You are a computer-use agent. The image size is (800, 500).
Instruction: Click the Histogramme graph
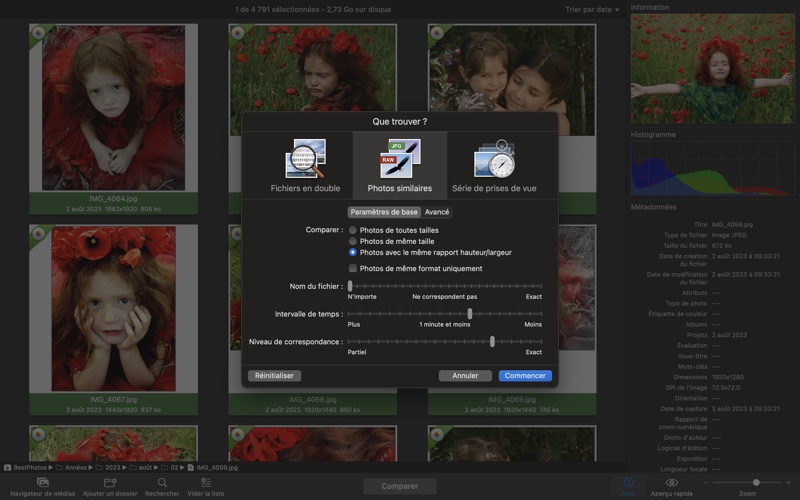(x=713, y=169)
